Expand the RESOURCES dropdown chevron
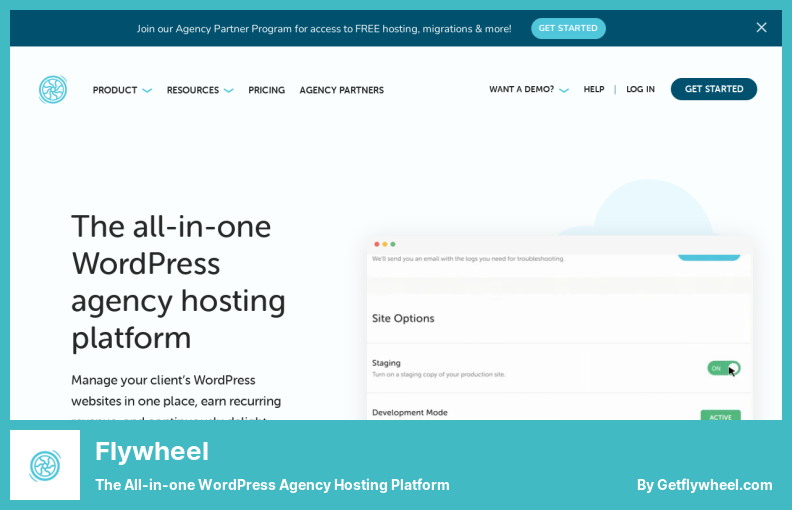The image size is (792, 510). click(x=229, y=90)
